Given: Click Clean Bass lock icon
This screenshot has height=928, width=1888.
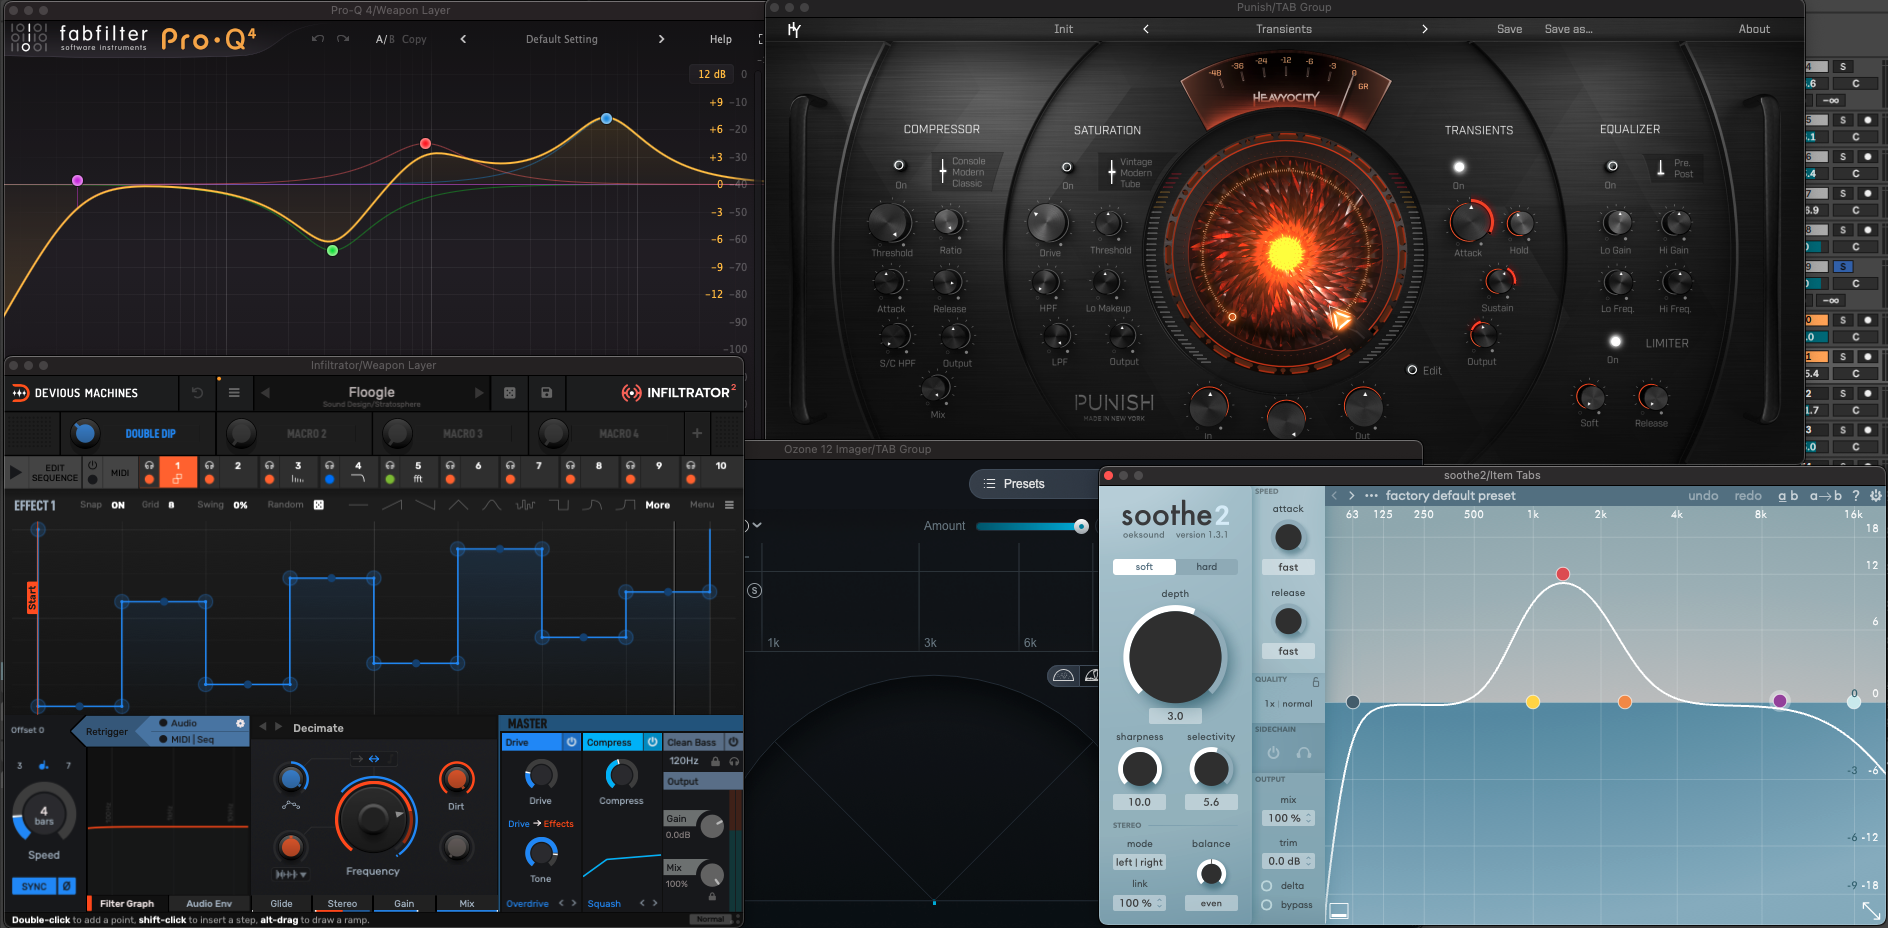Looking at the screenshot, I should (x=715, y=761).
